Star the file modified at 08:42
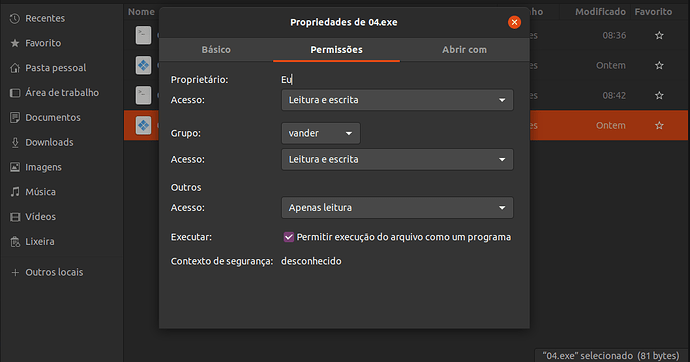Viewport: 690px width, 362px height. coord(659,95)
